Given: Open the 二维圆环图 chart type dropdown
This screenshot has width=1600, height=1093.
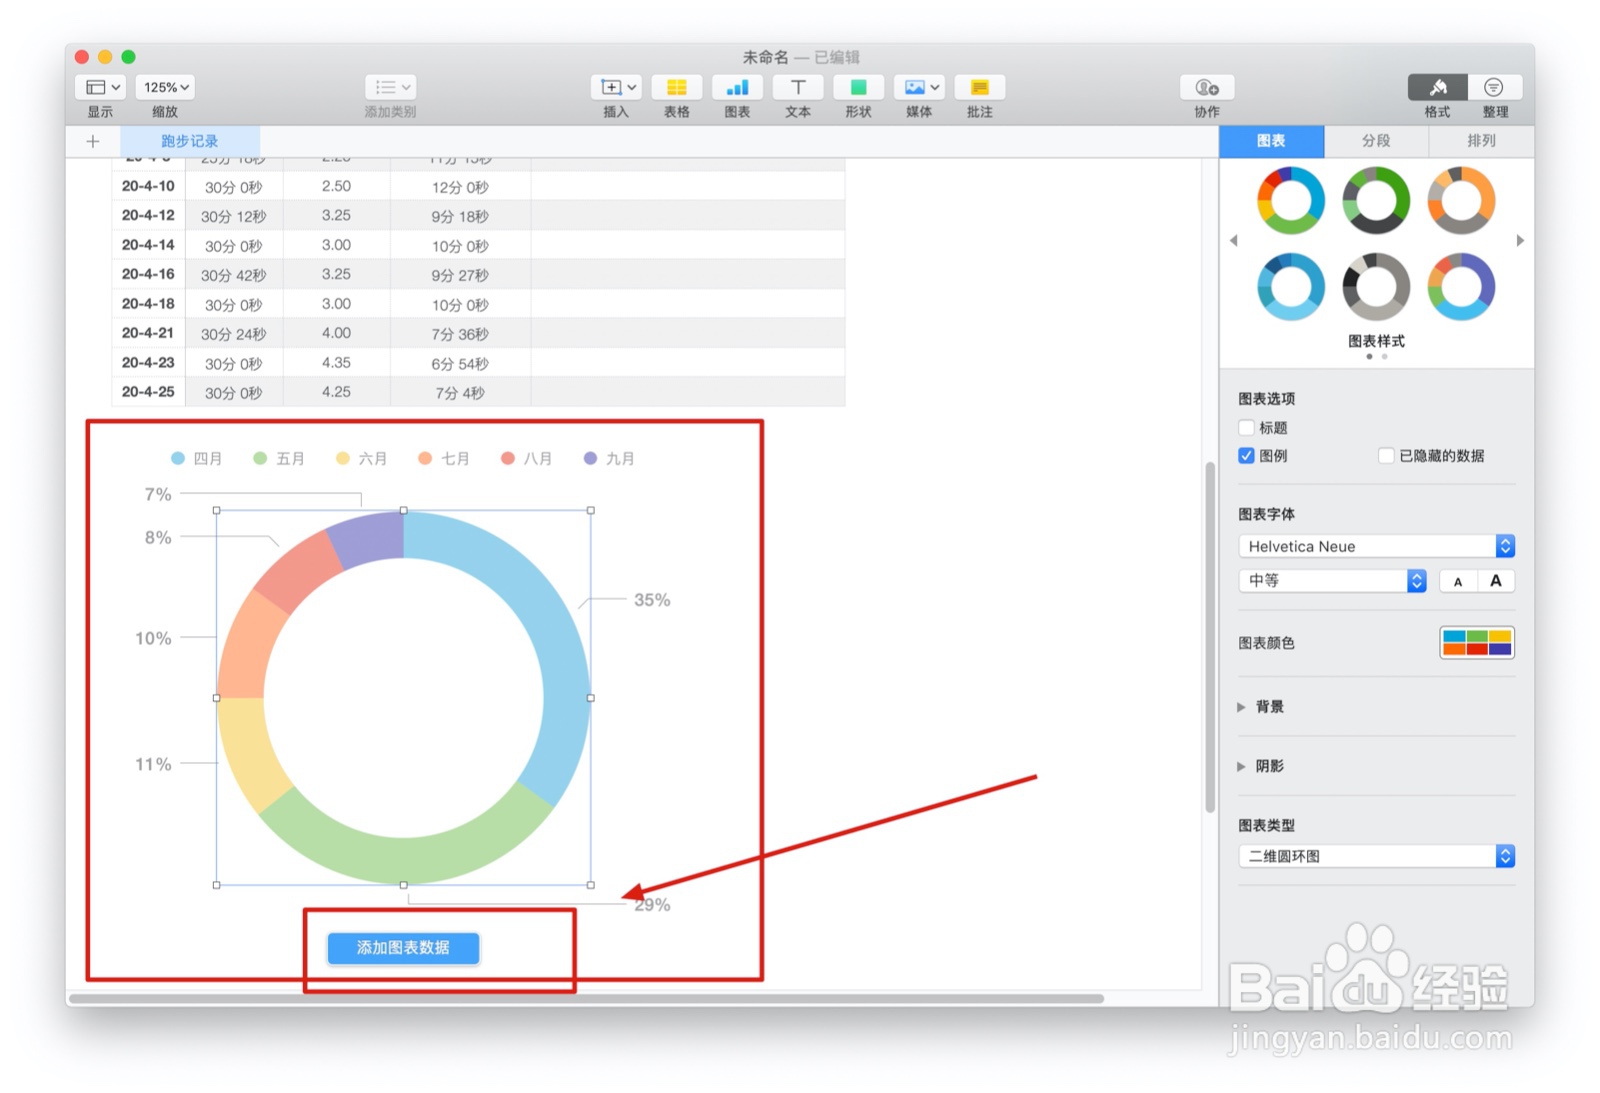Looking at the screenshot, I should point(1375,856).
